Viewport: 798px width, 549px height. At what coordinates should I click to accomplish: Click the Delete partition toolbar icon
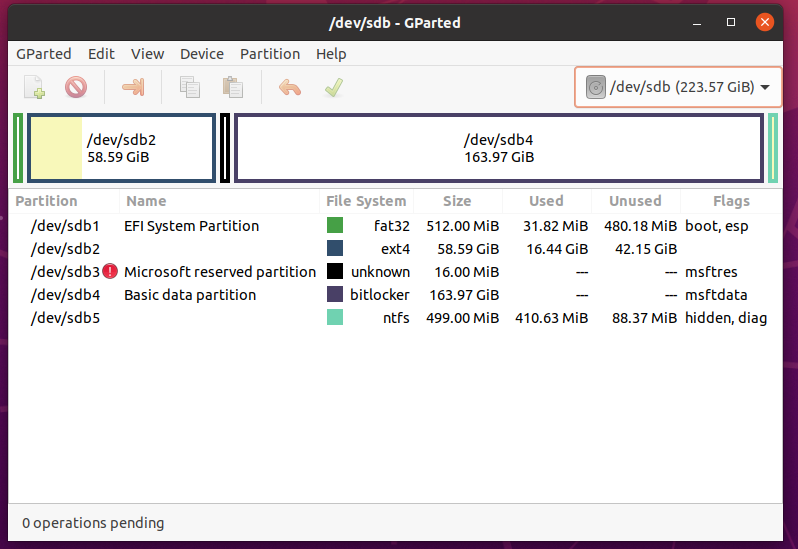click(x=76, y=88)
